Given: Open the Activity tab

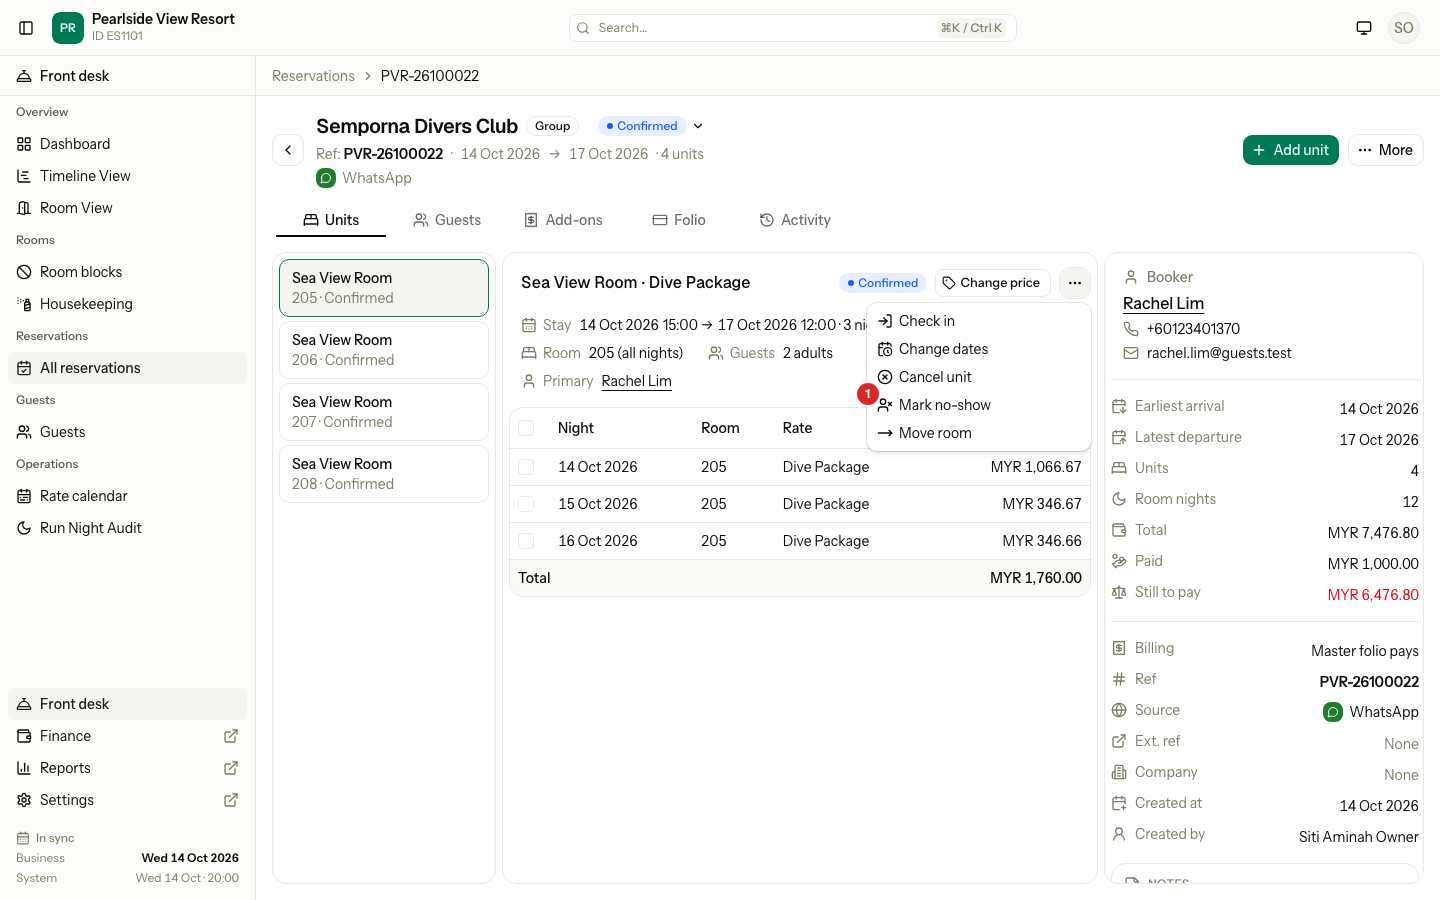Looking at the screenshot, I should (795, 220).
